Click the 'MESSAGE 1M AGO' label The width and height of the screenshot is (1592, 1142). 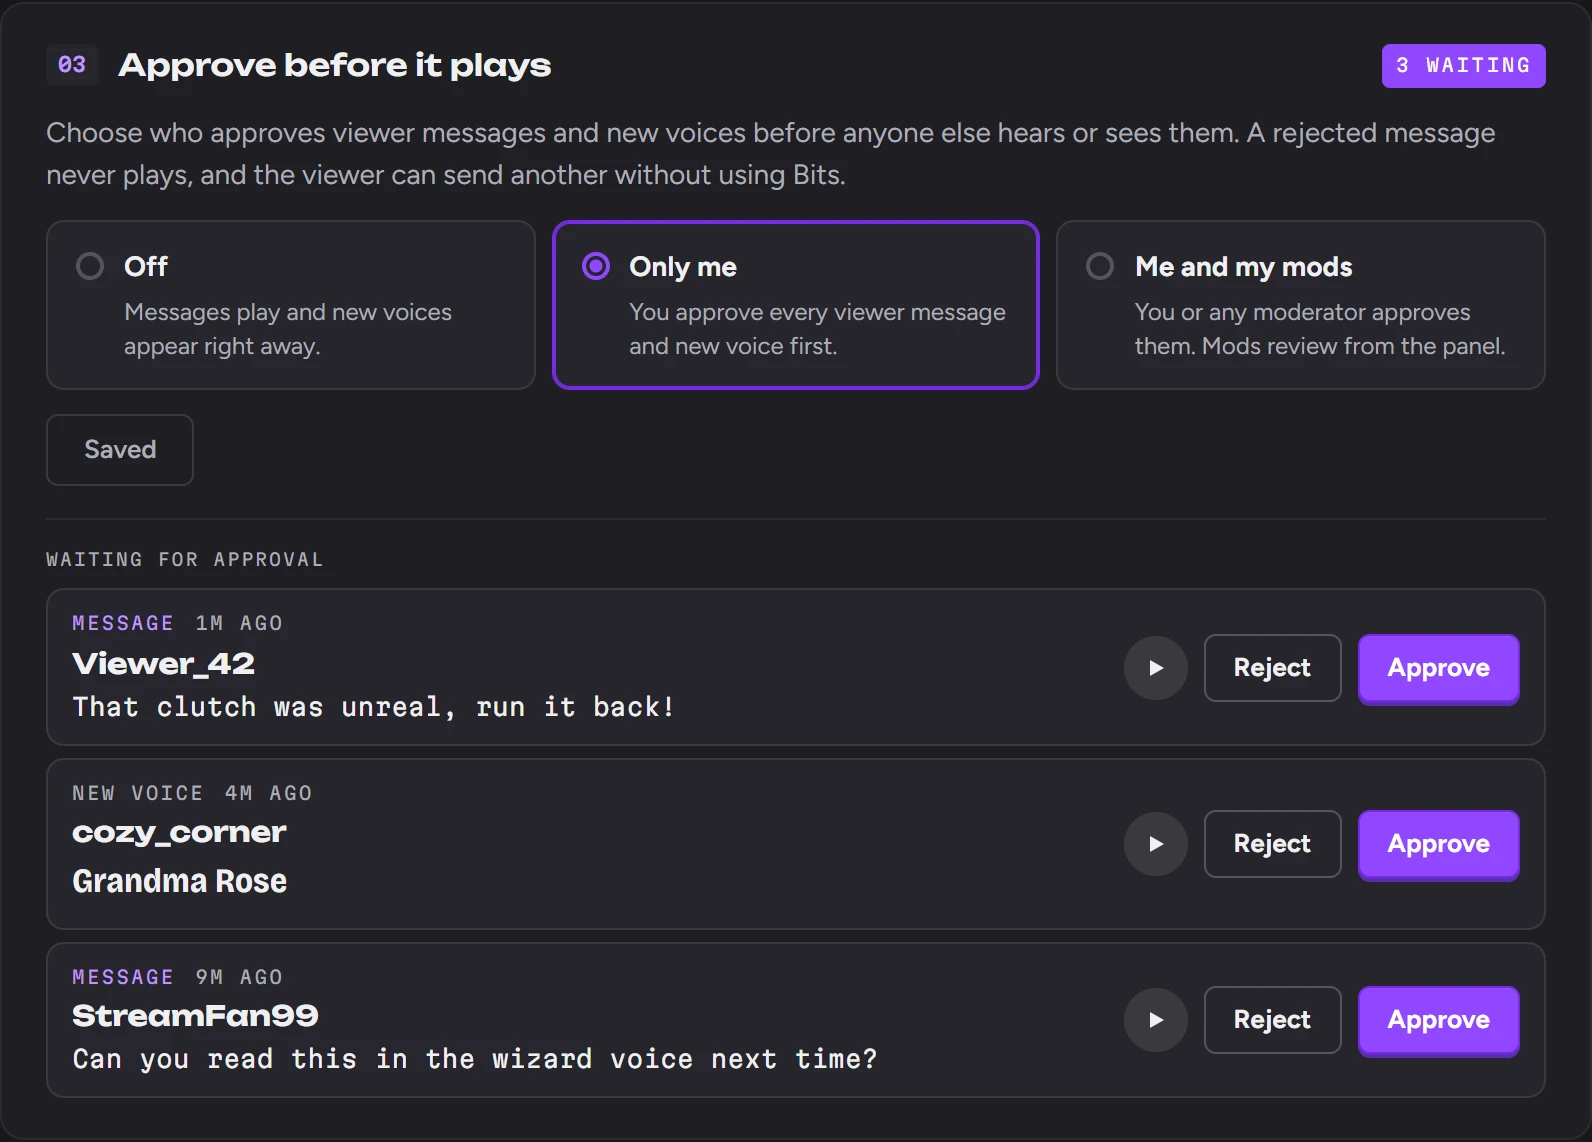[177, 623]
